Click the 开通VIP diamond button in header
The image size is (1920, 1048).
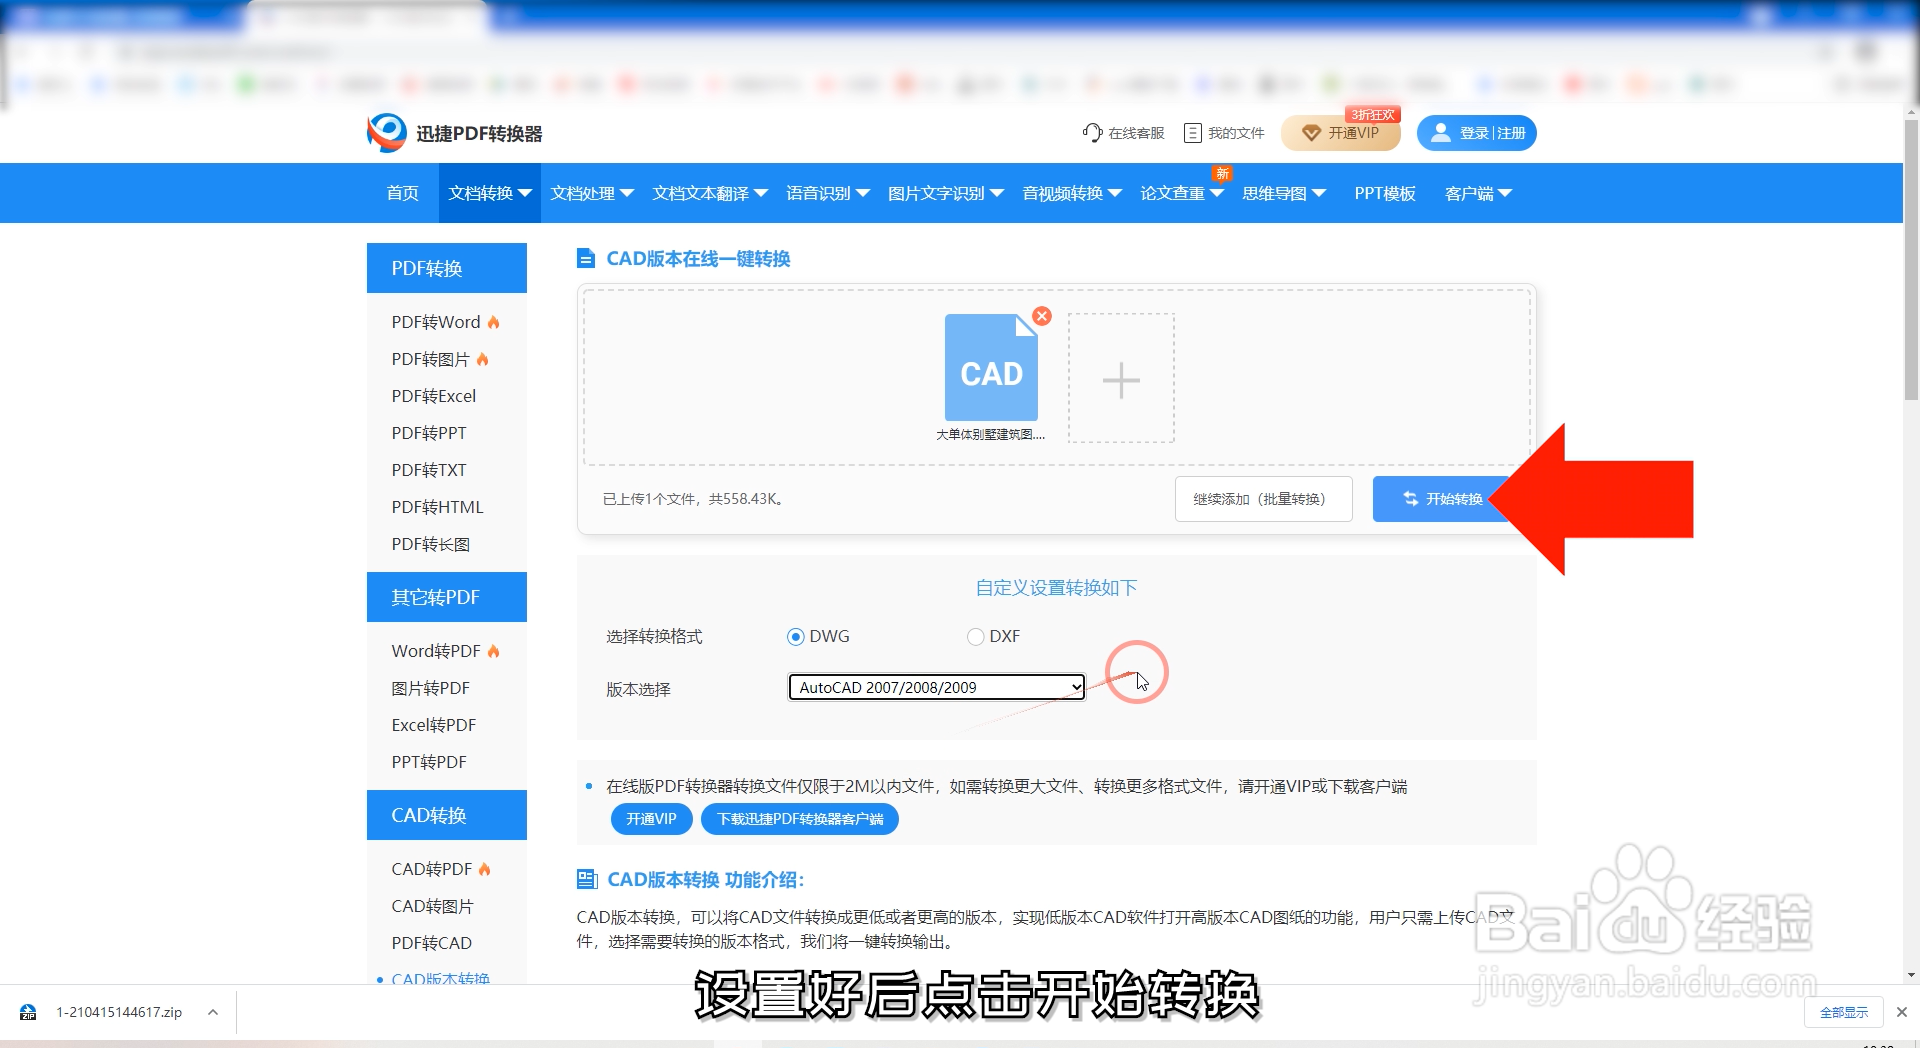click(1340, 133)
